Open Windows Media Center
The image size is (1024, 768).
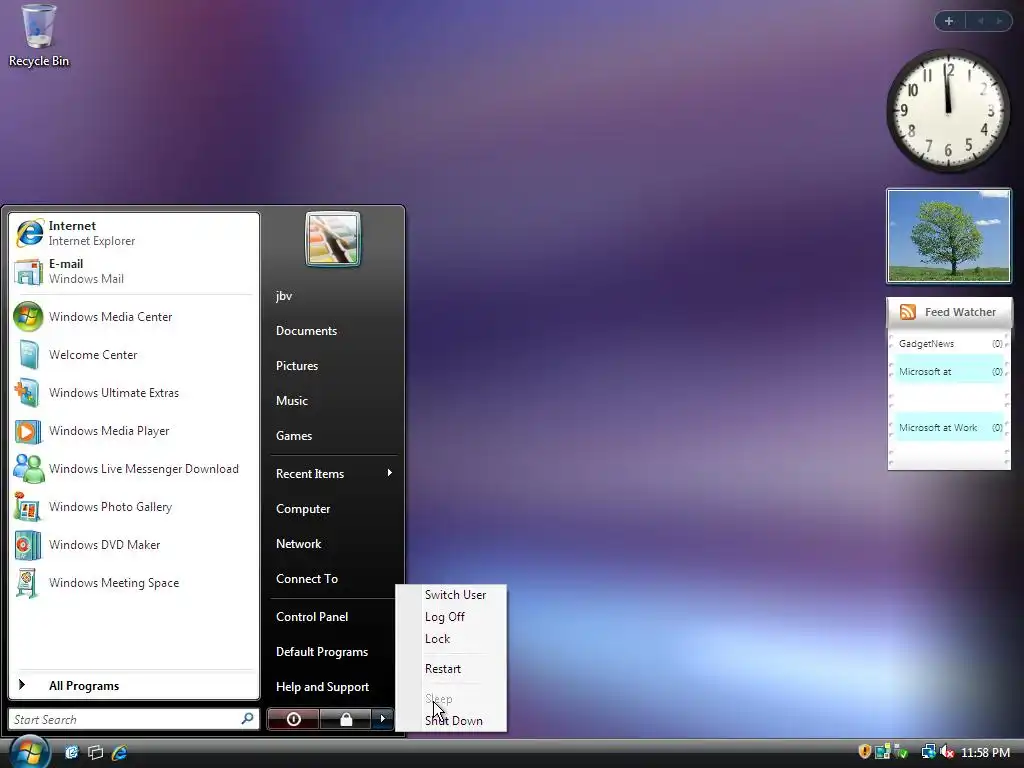(x=134, y=317)
